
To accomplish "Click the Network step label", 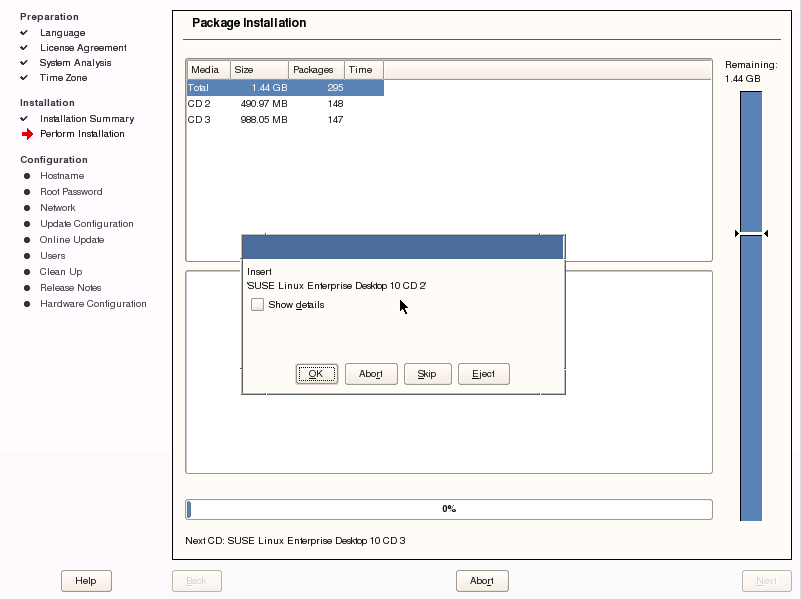I will 58,208.
